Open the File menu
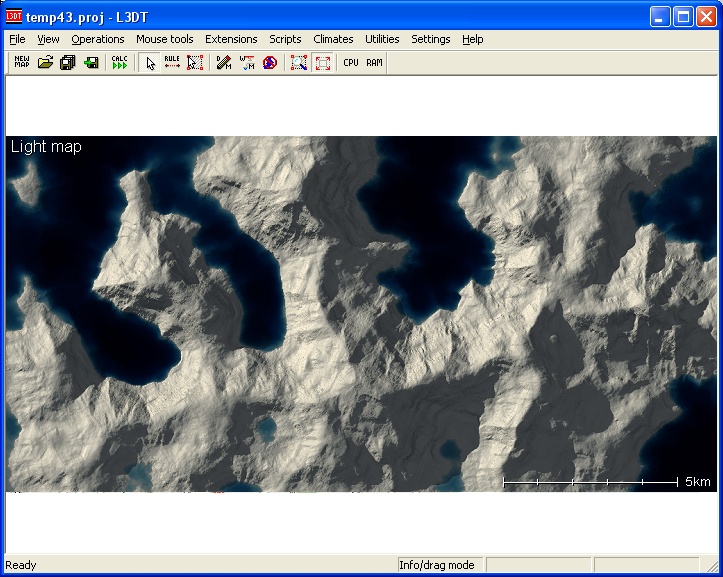Screen dimensions: 723x577 click(17, 39)
